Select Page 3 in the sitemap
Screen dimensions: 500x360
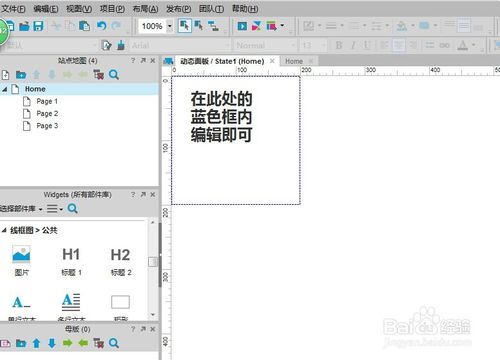tap(47, 126)
